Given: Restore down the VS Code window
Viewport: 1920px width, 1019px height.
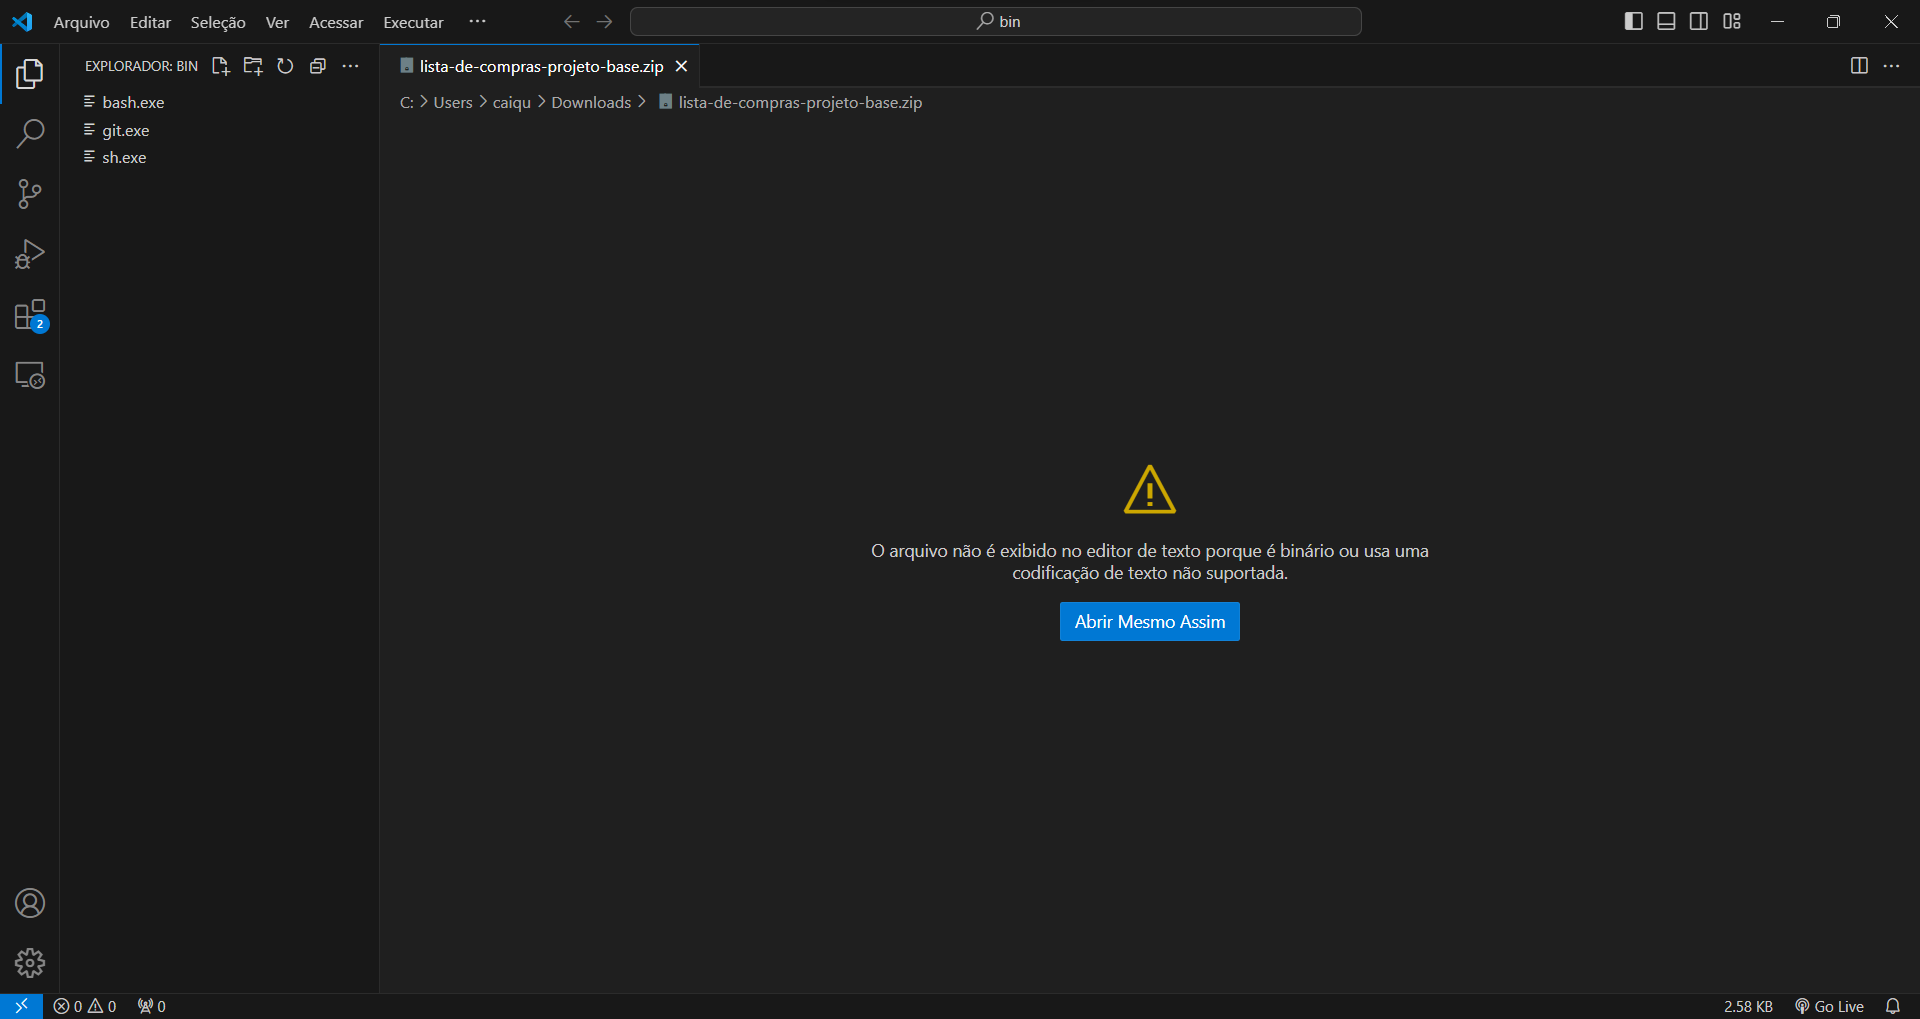Looking at the screenshot, I should 1833,21.
